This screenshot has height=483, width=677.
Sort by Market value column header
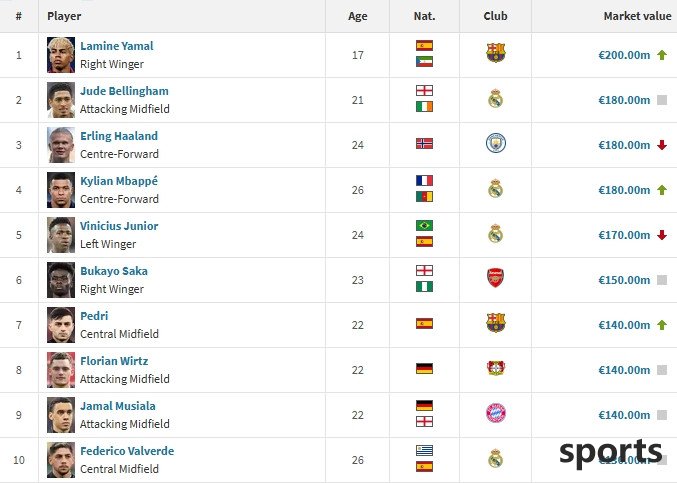coord(637,16)
